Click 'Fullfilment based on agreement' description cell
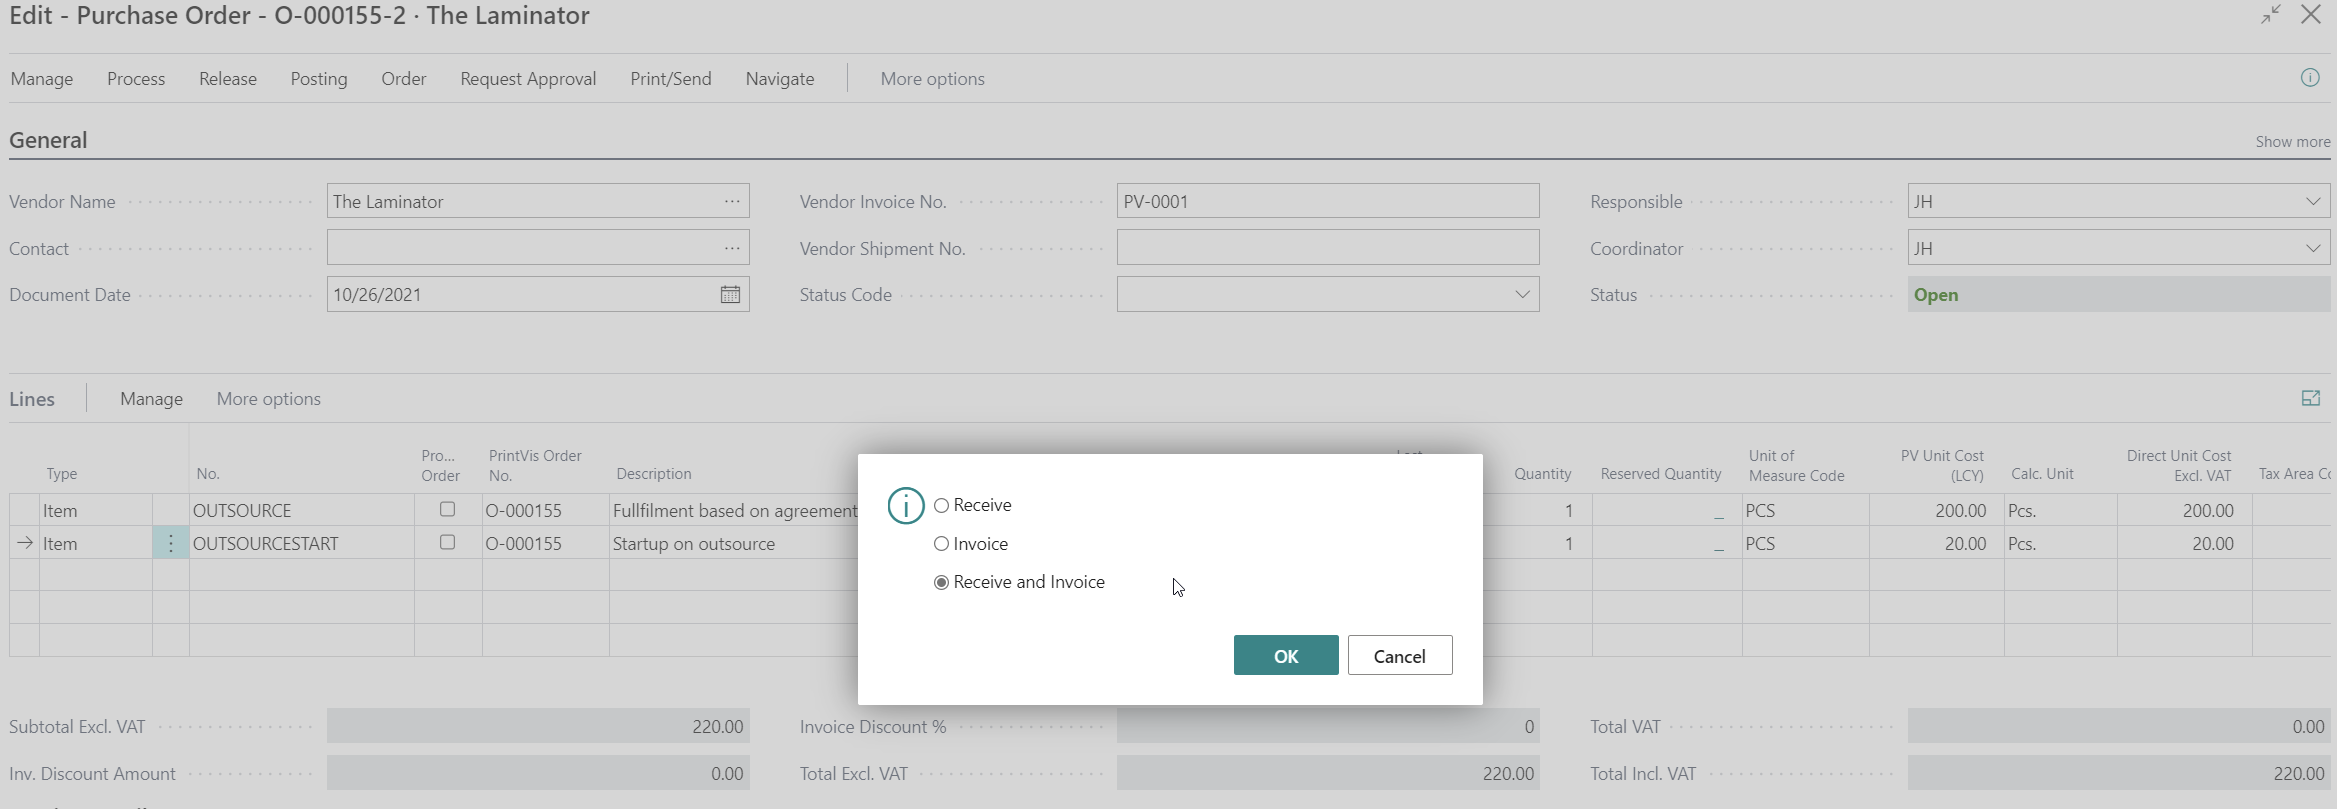The image size is (2337, 809). click(734, 510)
